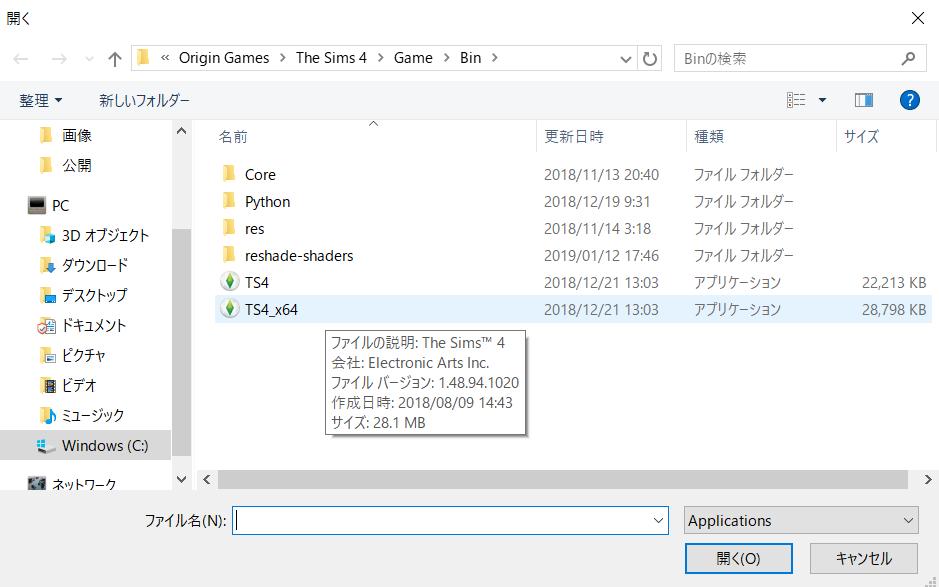Open the 整理 dropdown menu
This screenshot has width=939, height=587.
click(x=41, y=100)
